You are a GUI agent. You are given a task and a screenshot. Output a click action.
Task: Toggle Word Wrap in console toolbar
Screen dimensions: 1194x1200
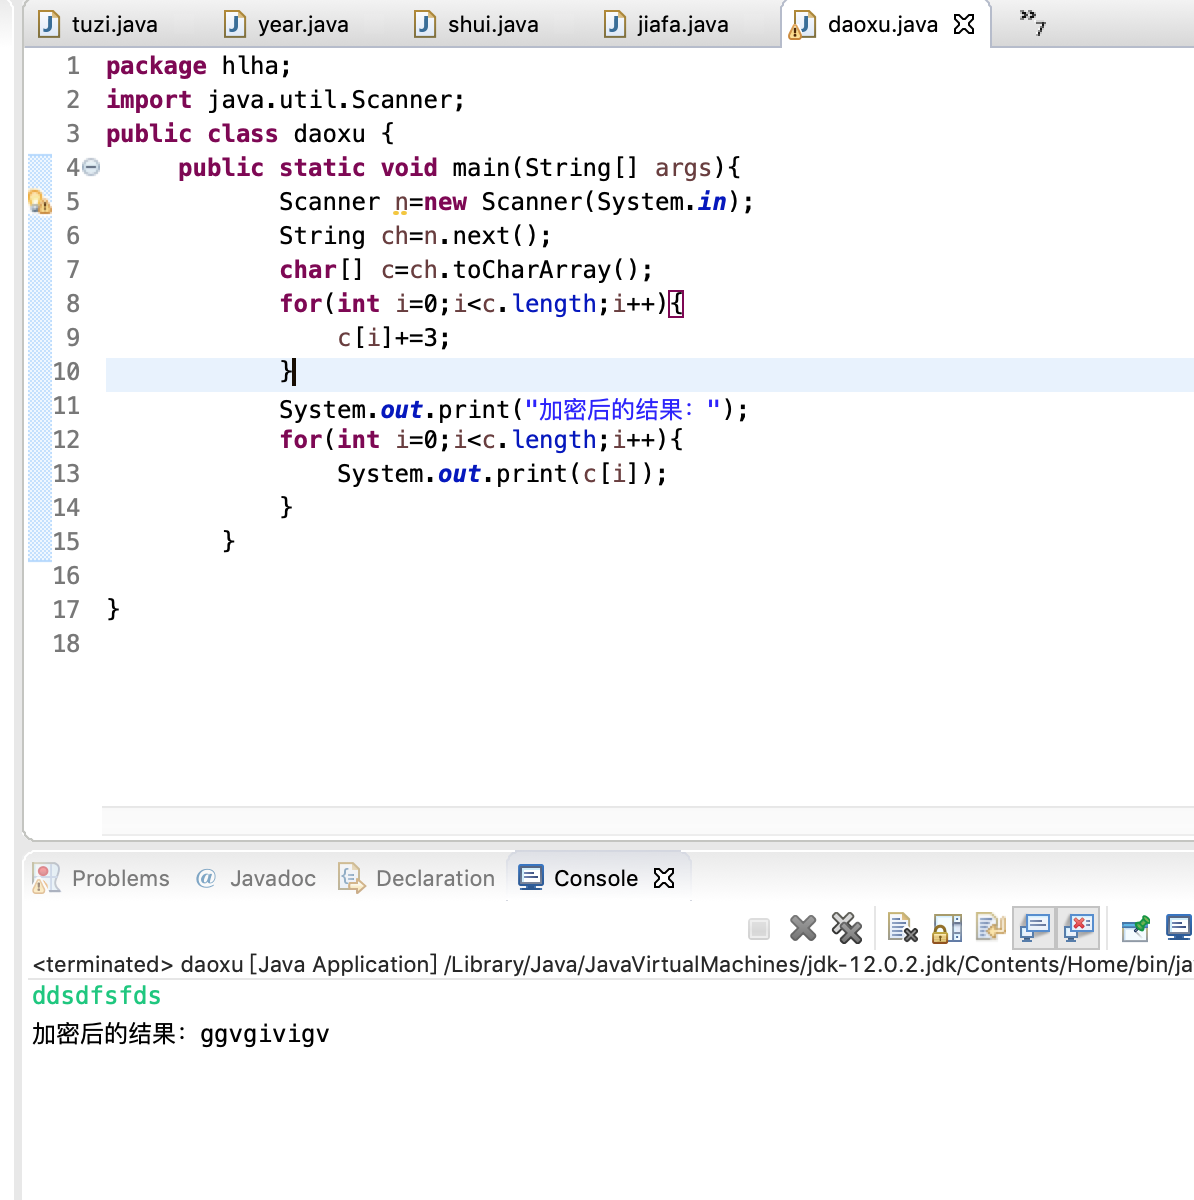[990, 929]
